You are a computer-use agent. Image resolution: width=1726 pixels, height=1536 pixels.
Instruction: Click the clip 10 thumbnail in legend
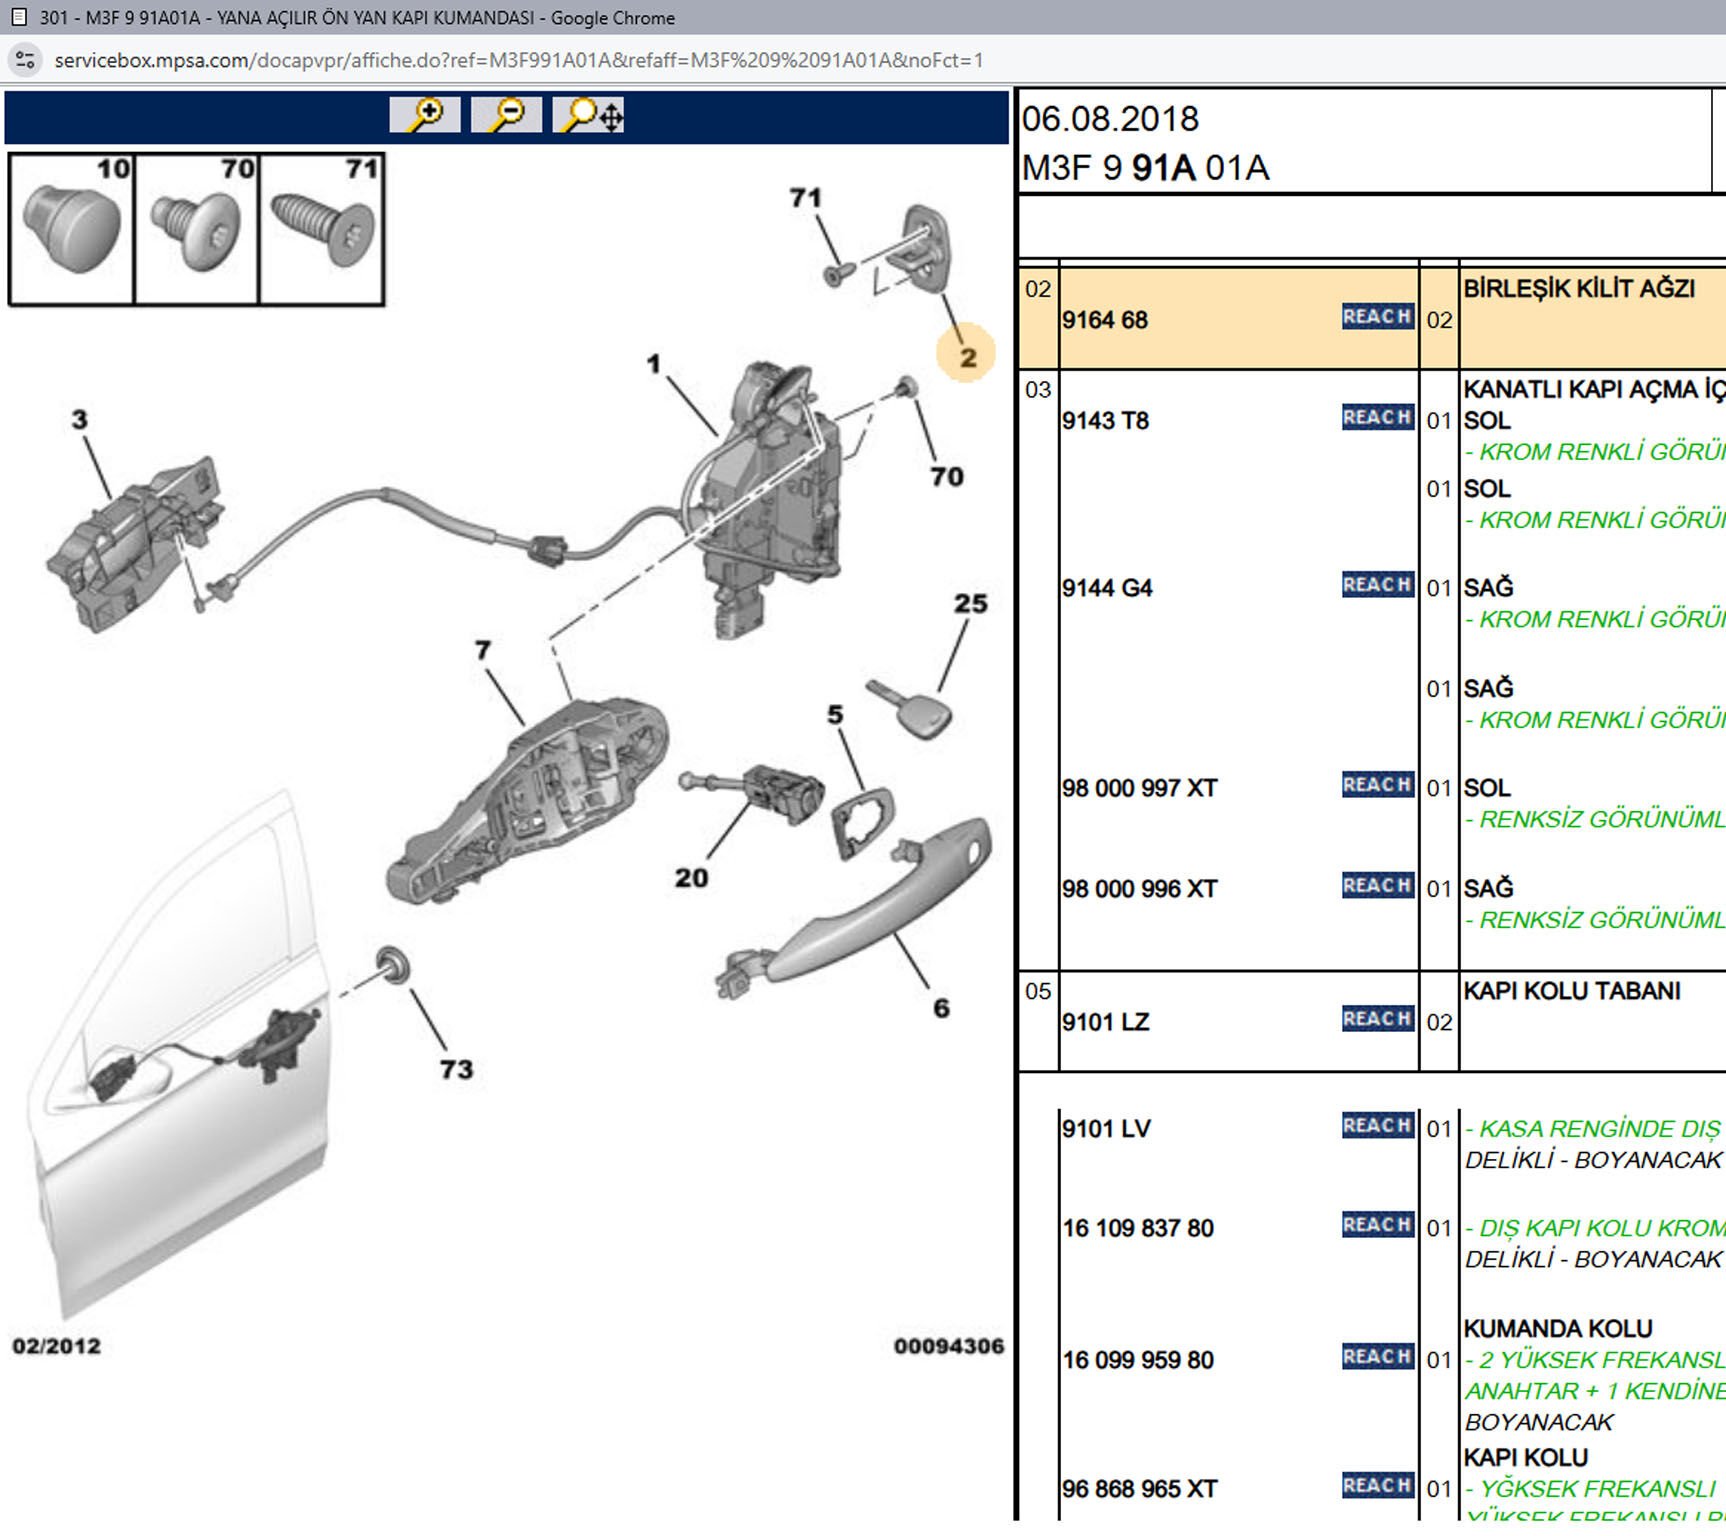click(71, 230)
